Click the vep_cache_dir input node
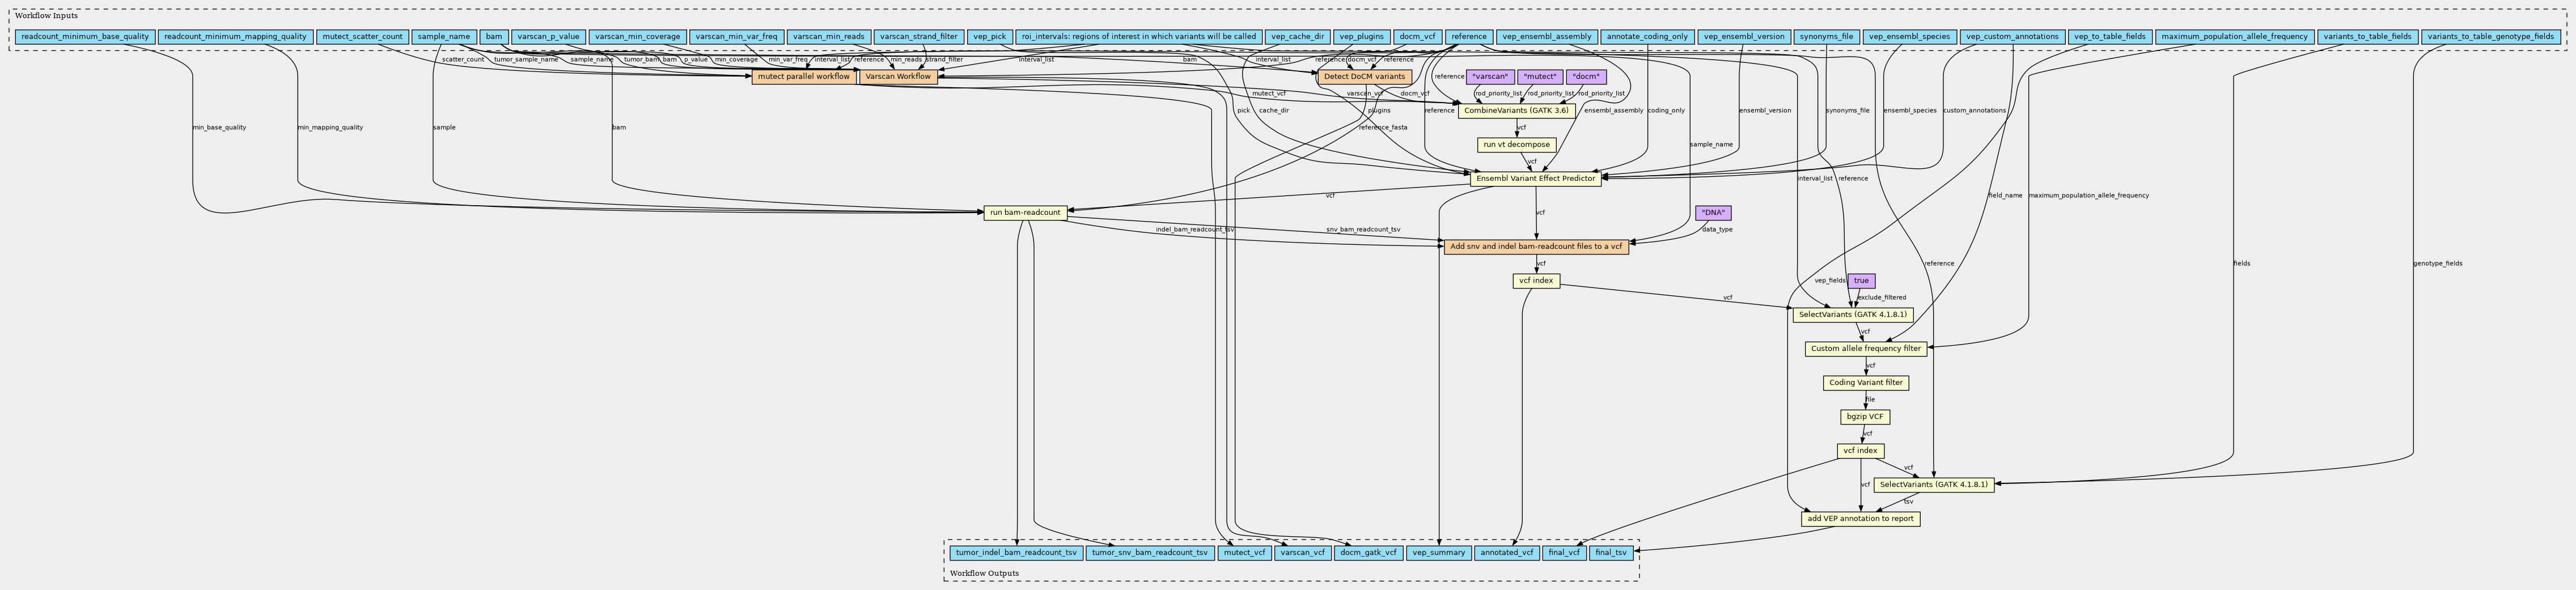Viewport: 2576px width, 590px height. [1297, 37]
